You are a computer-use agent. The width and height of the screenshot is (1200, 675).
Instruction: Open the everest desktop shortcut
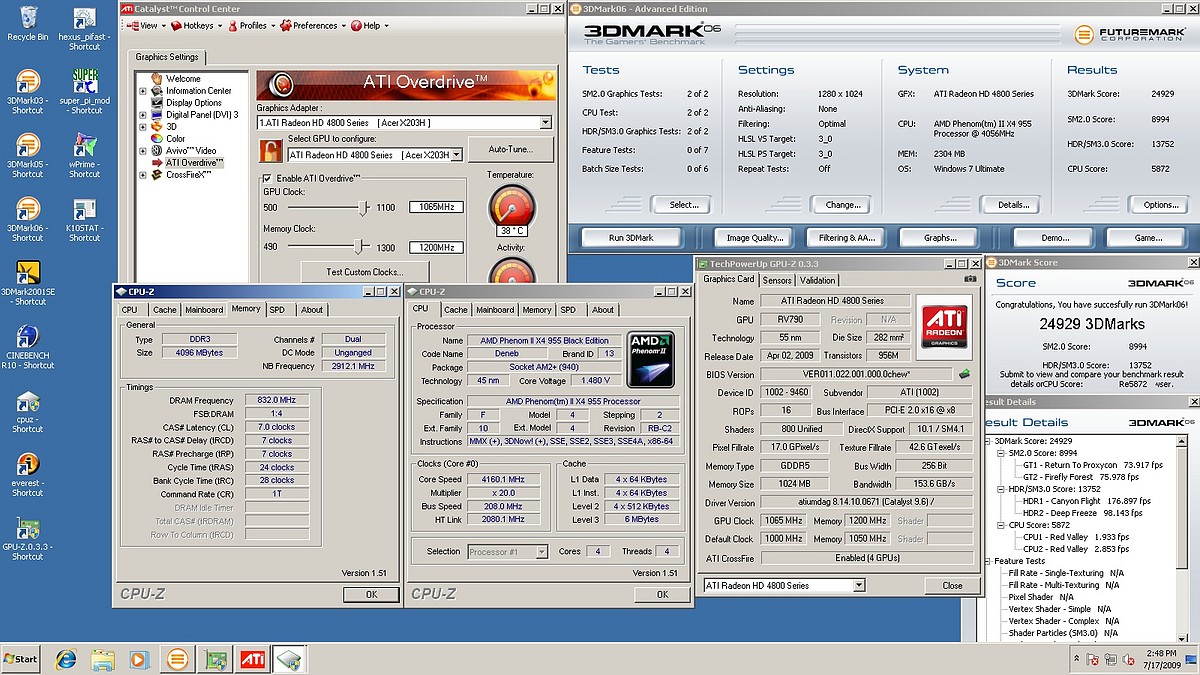click(x=27, y=466)
